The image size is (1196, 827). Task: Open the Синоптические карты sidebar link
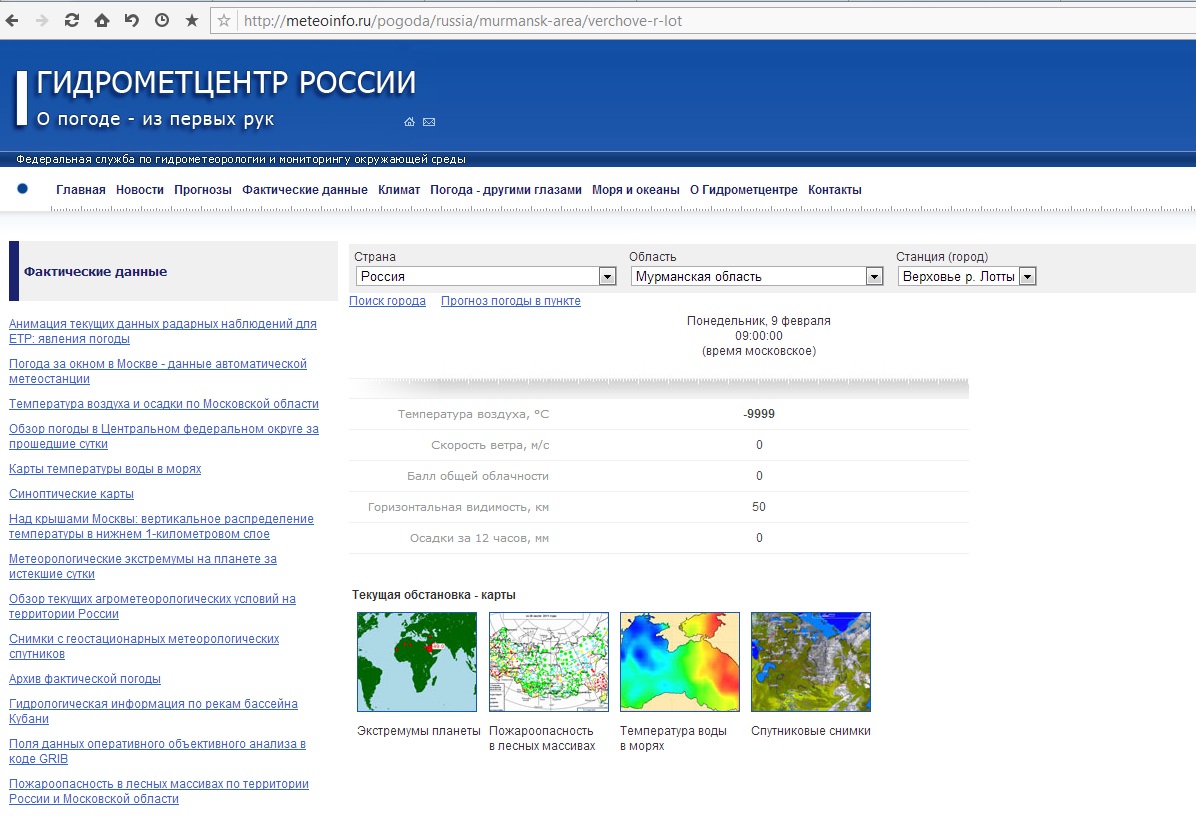tap(71, 494)
